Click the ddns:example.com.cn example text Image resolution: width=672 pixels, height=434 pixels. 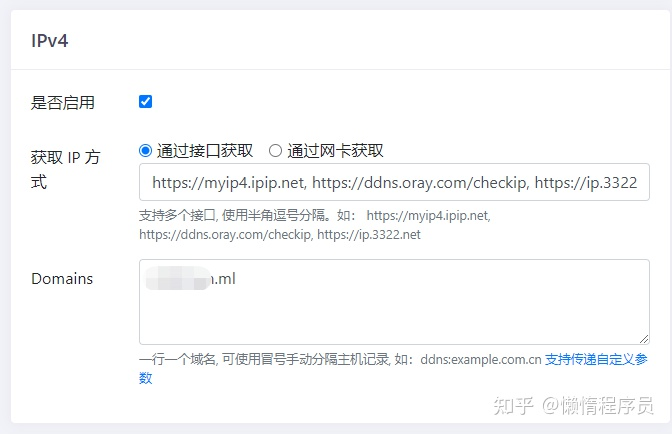click(x=481, y=359)
